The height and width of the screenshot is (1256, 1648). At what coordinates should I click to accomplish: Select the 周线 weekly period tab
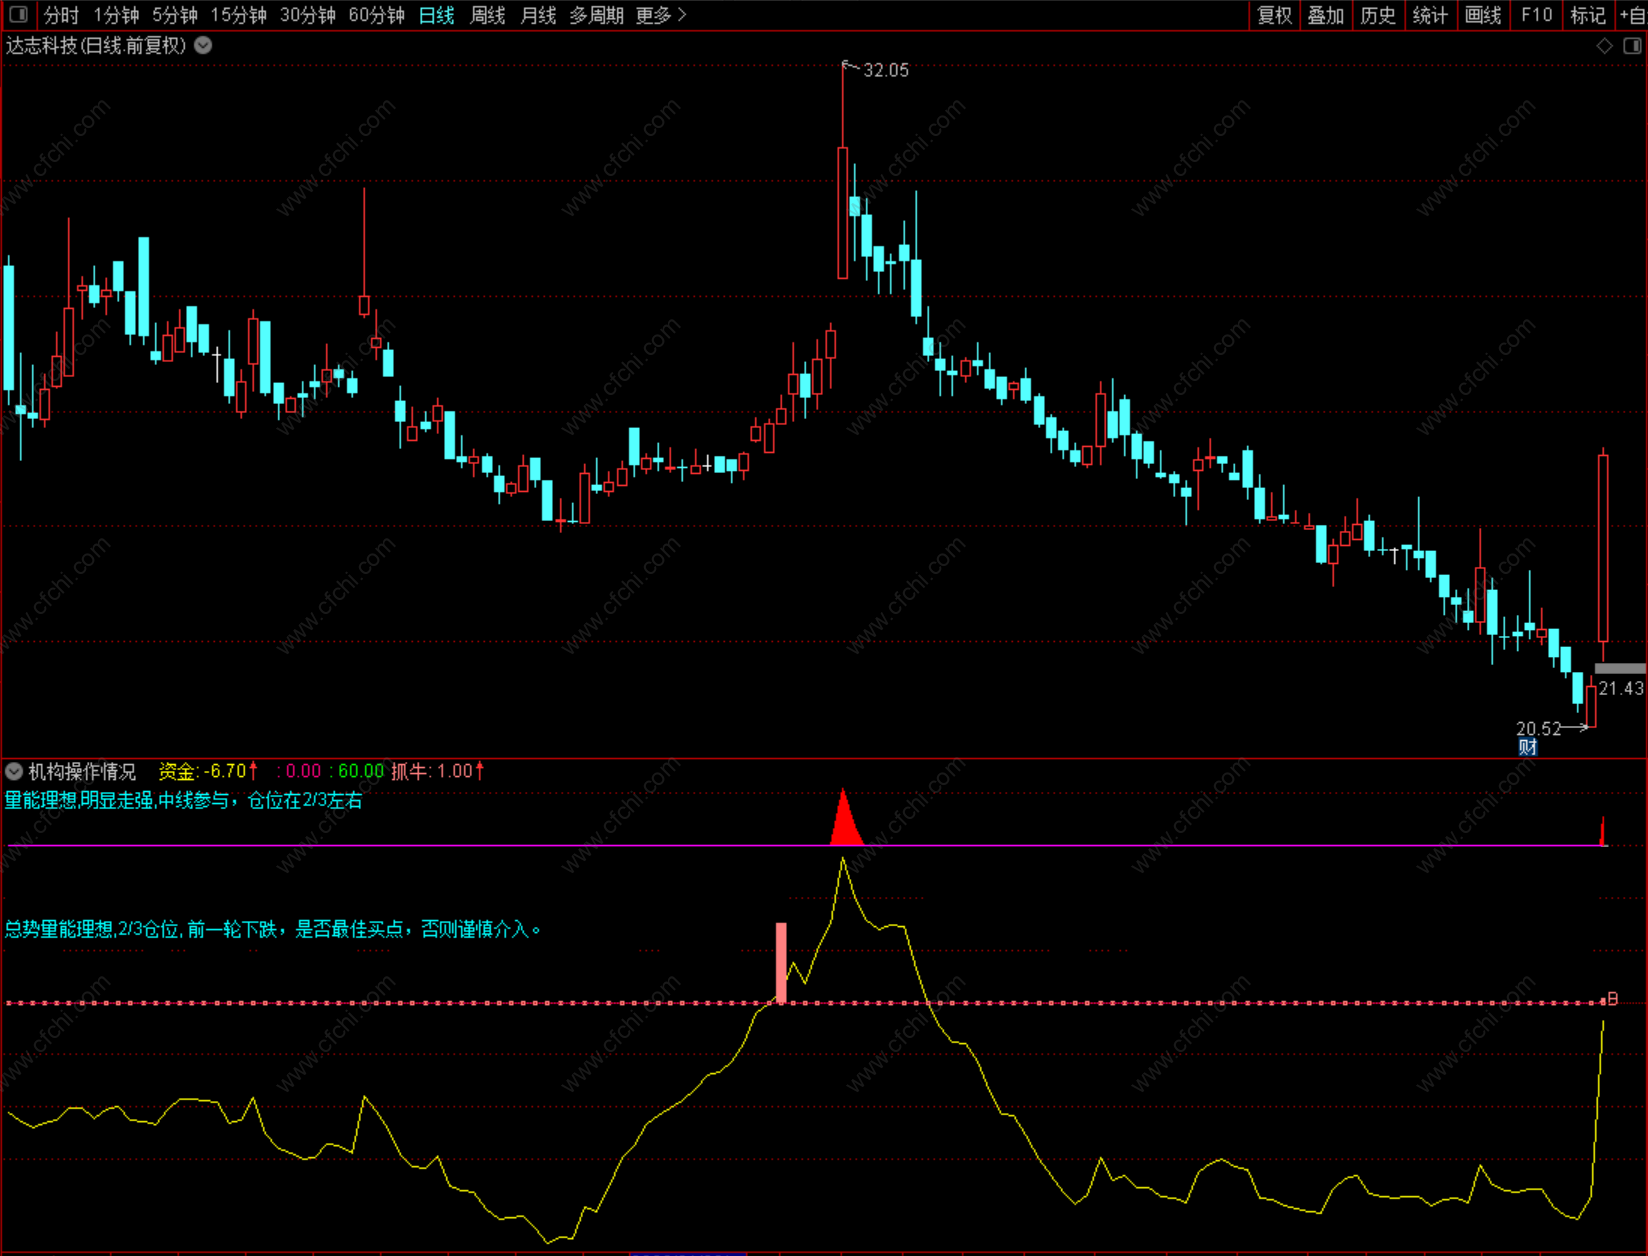(x=488, y=15)
